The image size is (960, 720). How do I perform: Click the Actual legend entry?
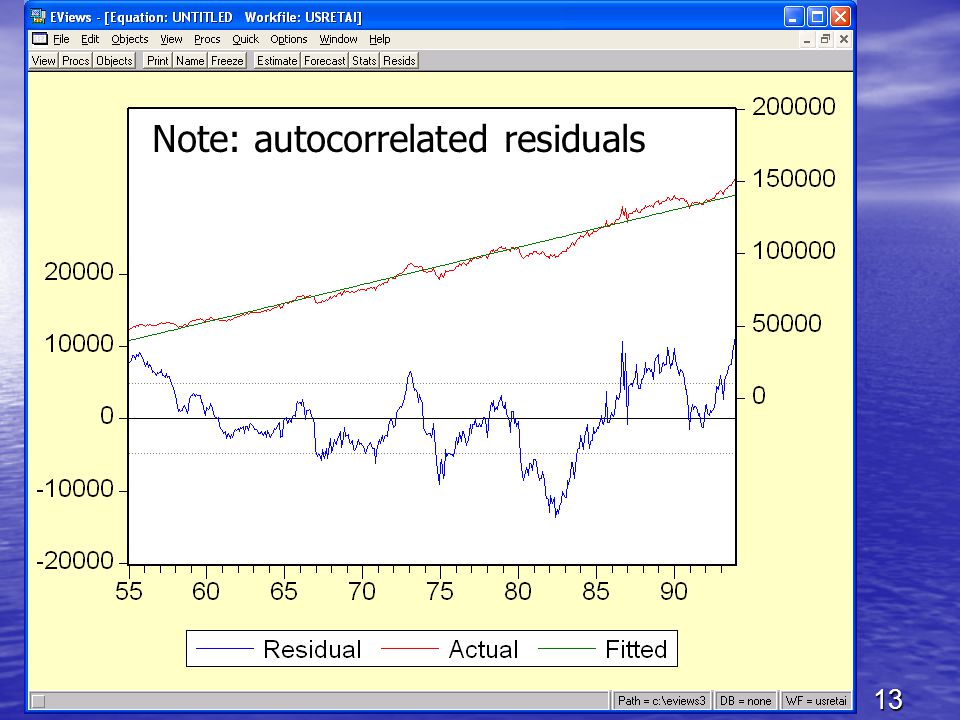450,649
